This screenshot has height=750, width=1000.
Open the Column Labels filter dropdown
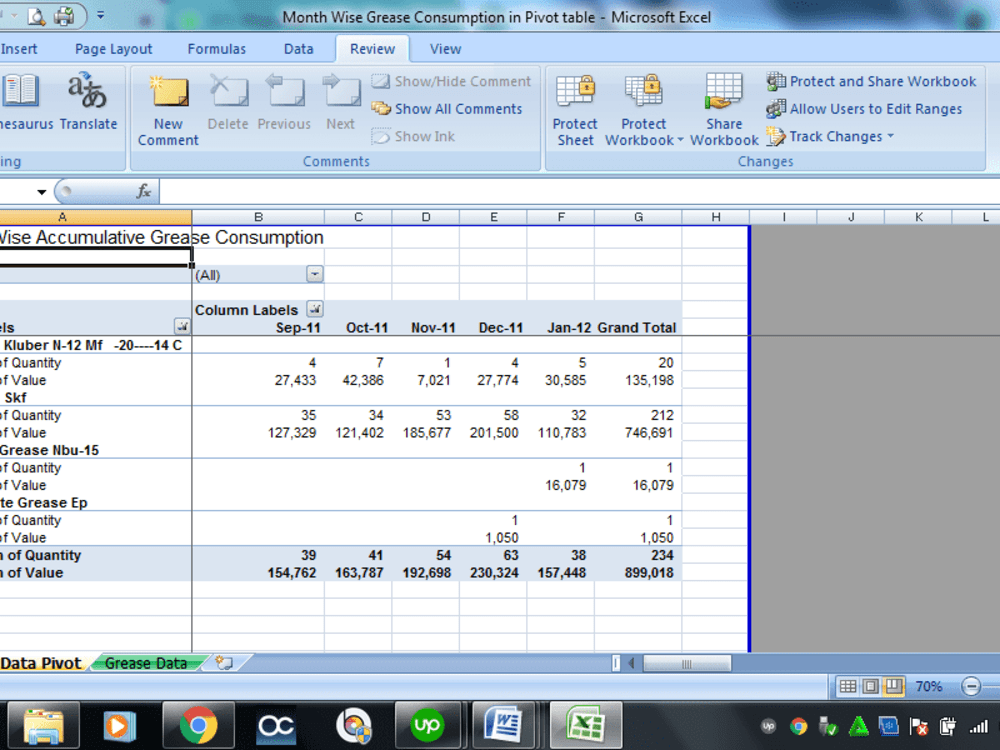pyautogui.click(x=315, y=310)
